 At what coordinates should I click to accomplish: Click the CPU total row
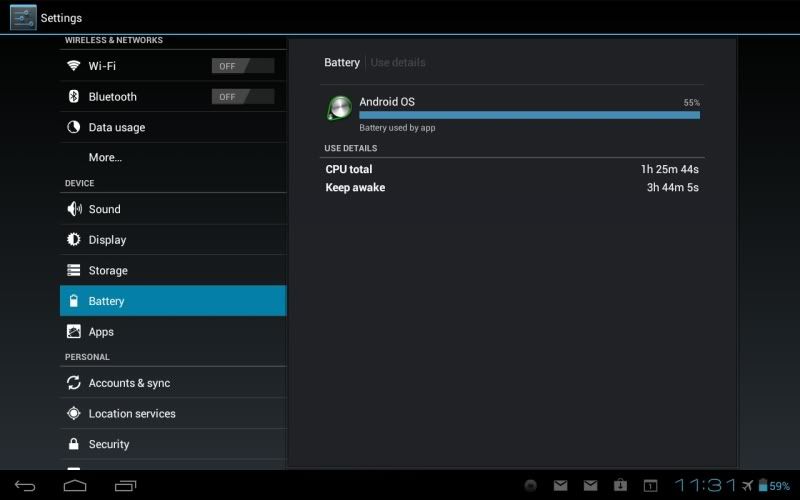click(512, 169)
